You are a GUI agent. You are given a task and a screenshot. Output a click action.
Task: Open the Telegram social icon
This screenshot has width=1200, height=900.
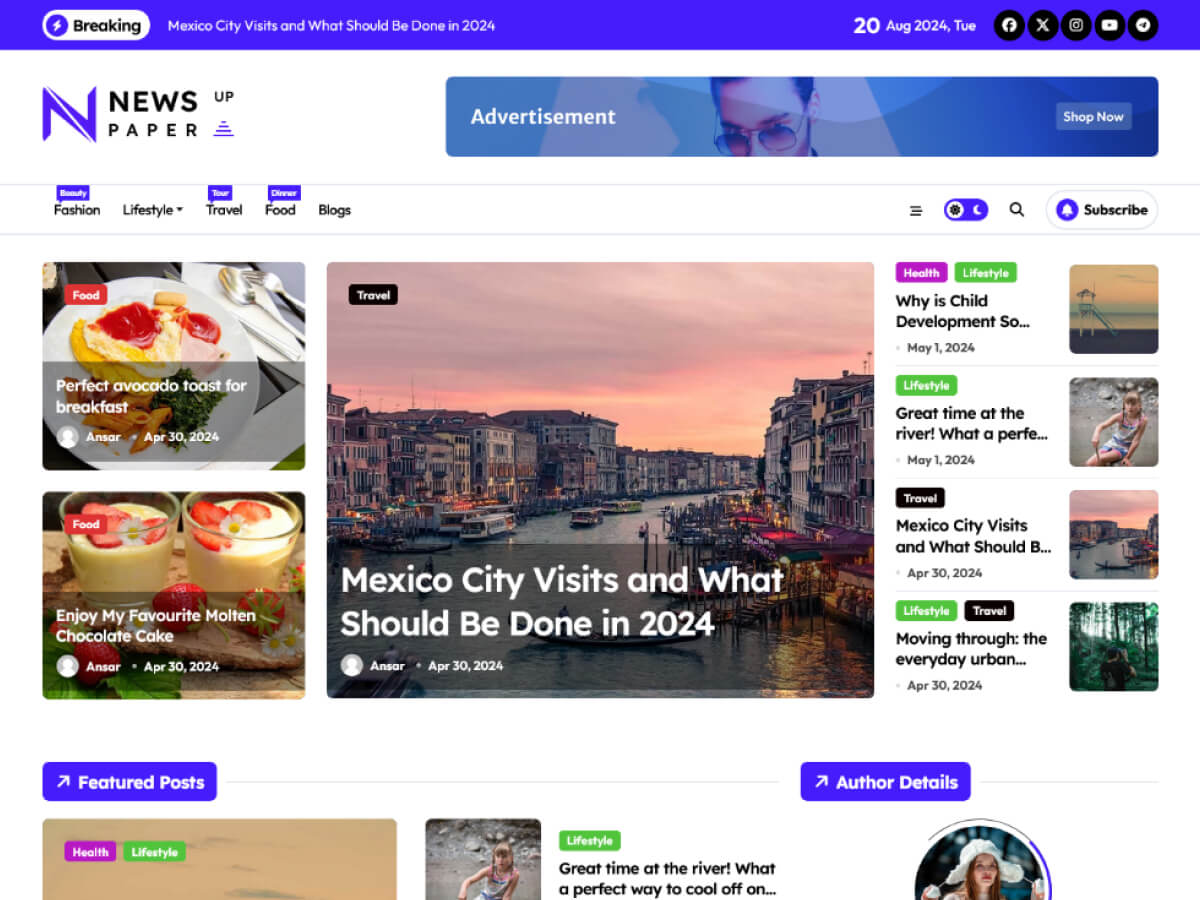point(1143,25)
